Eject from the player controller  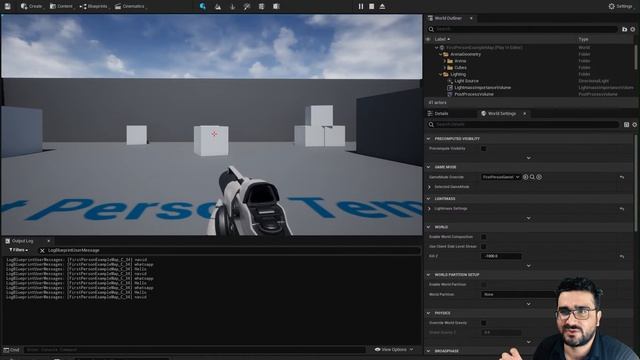pyautogui.click(x=382, y=6)
